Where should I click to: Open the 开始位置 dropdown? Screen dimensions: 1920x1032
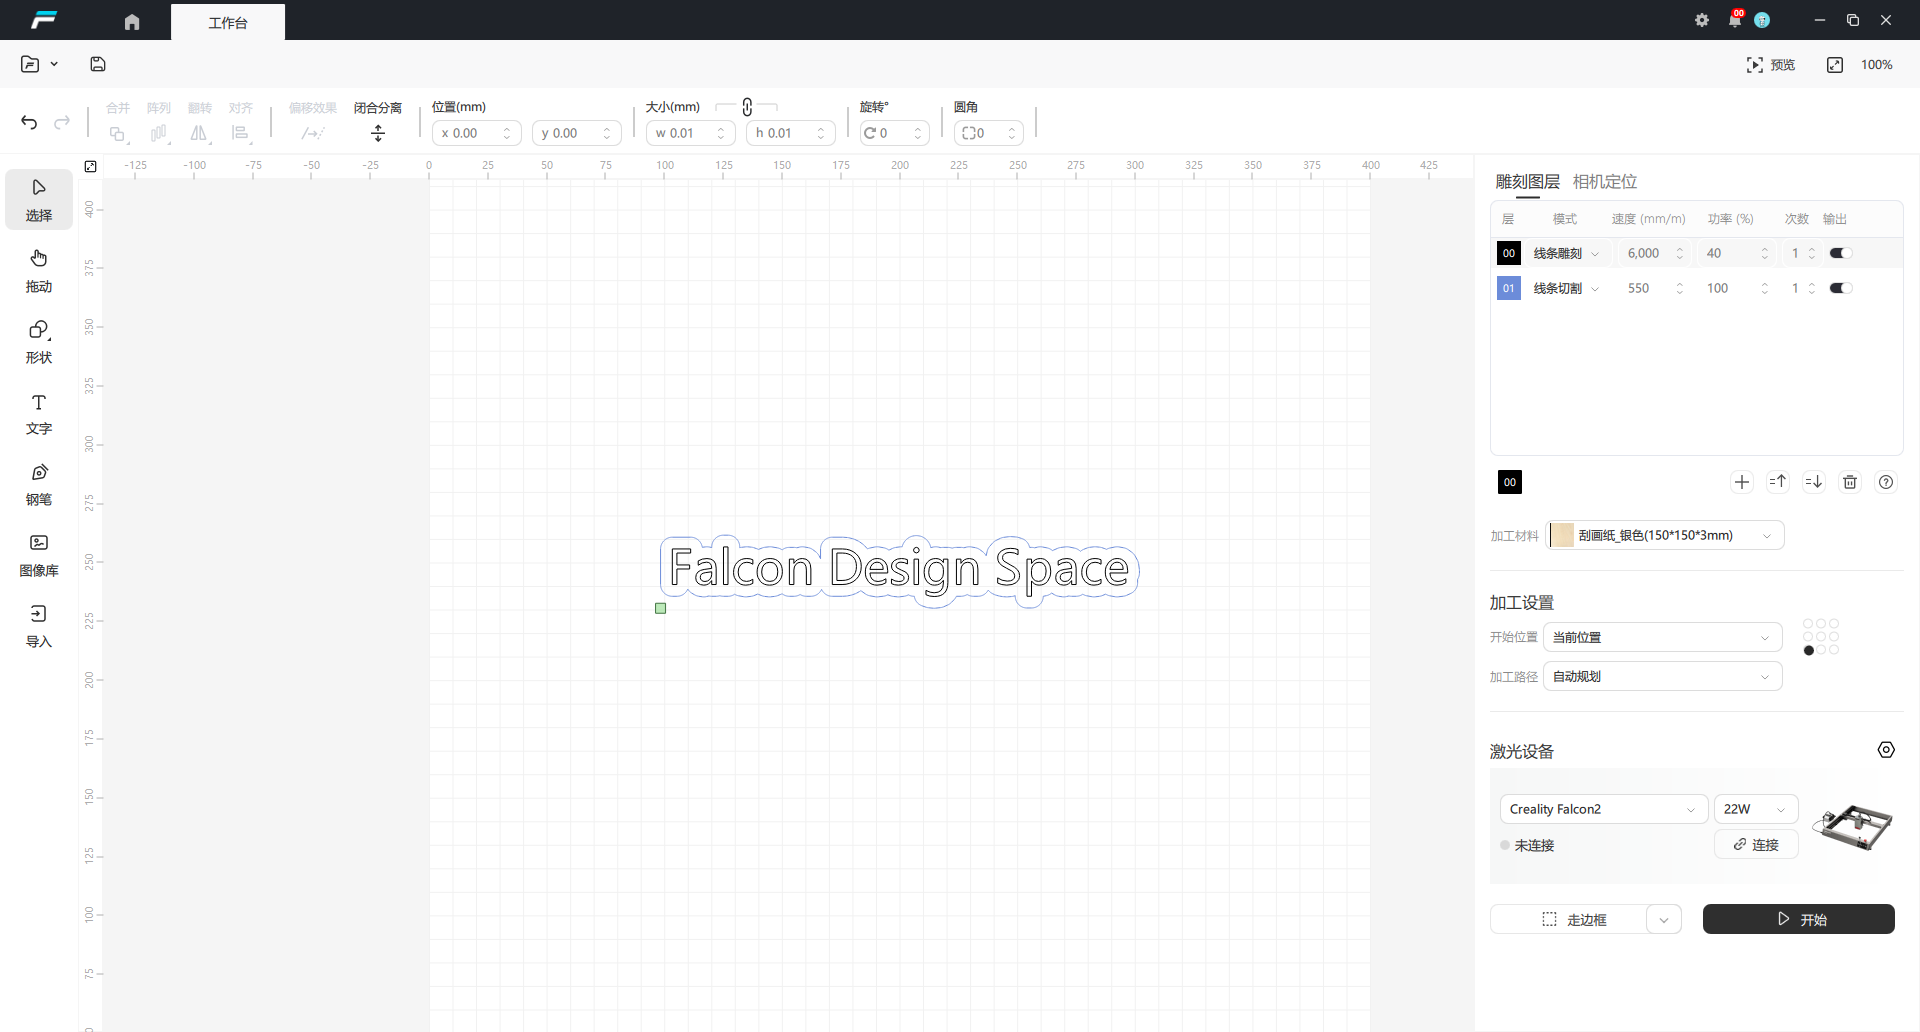click(1662, 637)
